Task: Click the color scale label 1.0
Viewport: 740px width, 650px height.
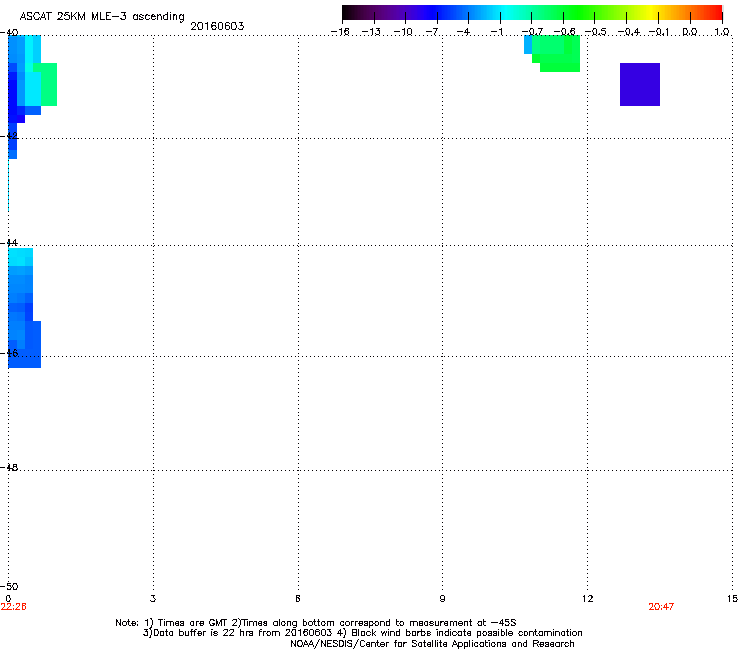Action: (722, 32)
